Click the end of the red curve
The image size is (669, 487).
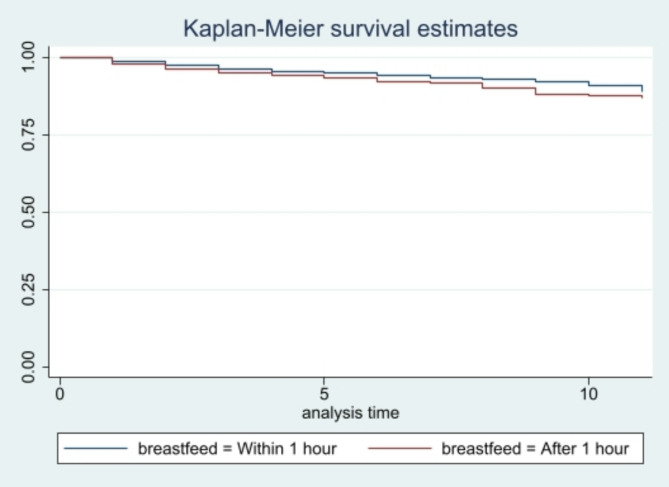[x=642, y=97]
